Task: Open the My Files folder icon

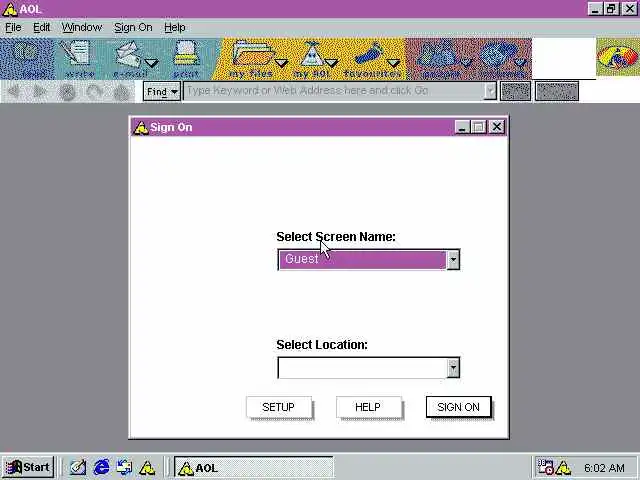Action: point(252,55)
